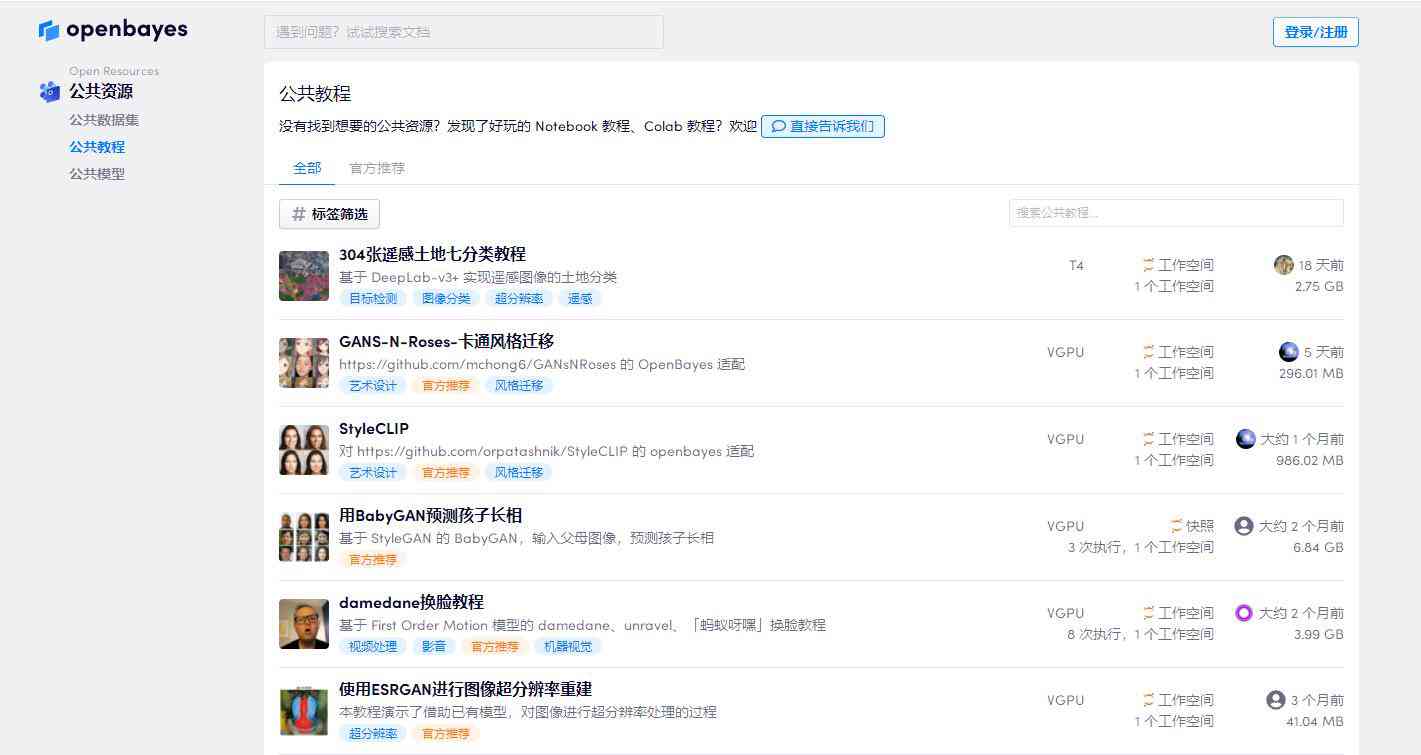
Task: Click author avatar on 304张遥感土地七分类教程 row
Action: (1284, 265)
